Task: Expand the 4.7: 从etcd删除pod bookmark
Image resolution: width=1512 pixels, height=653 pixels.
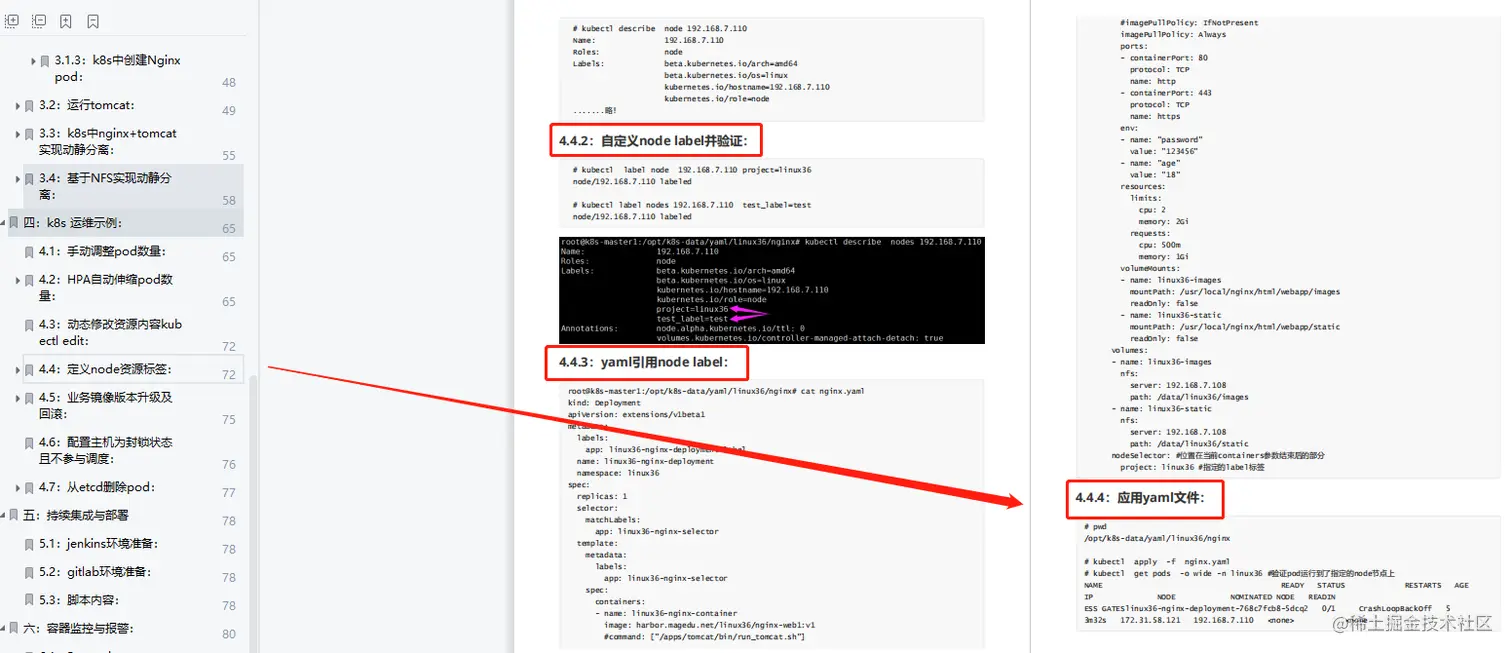Action: 18,488
